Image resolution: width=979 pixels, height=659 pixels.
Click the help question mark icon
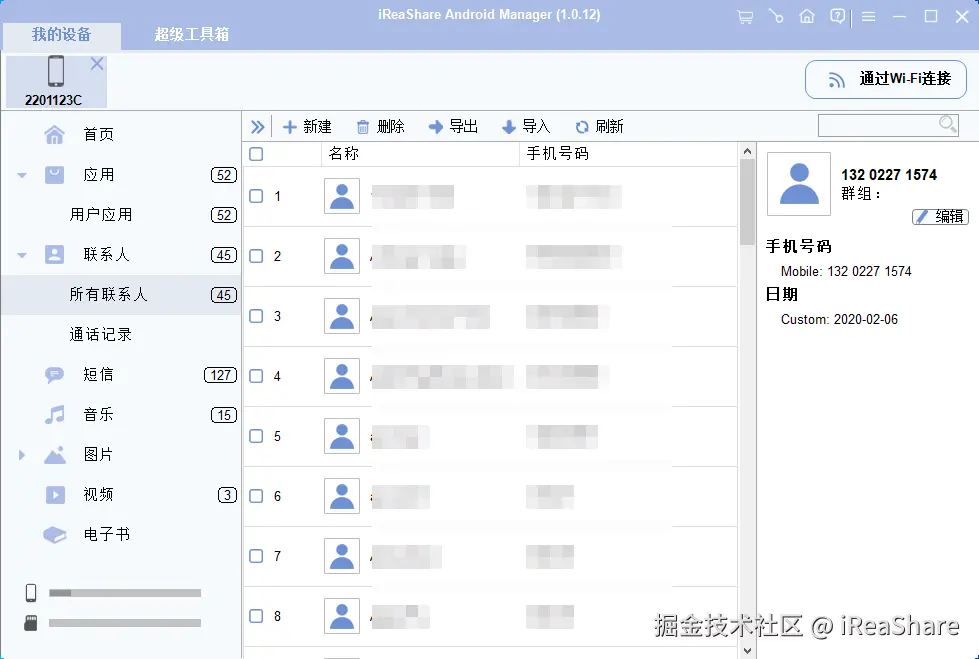837,16
